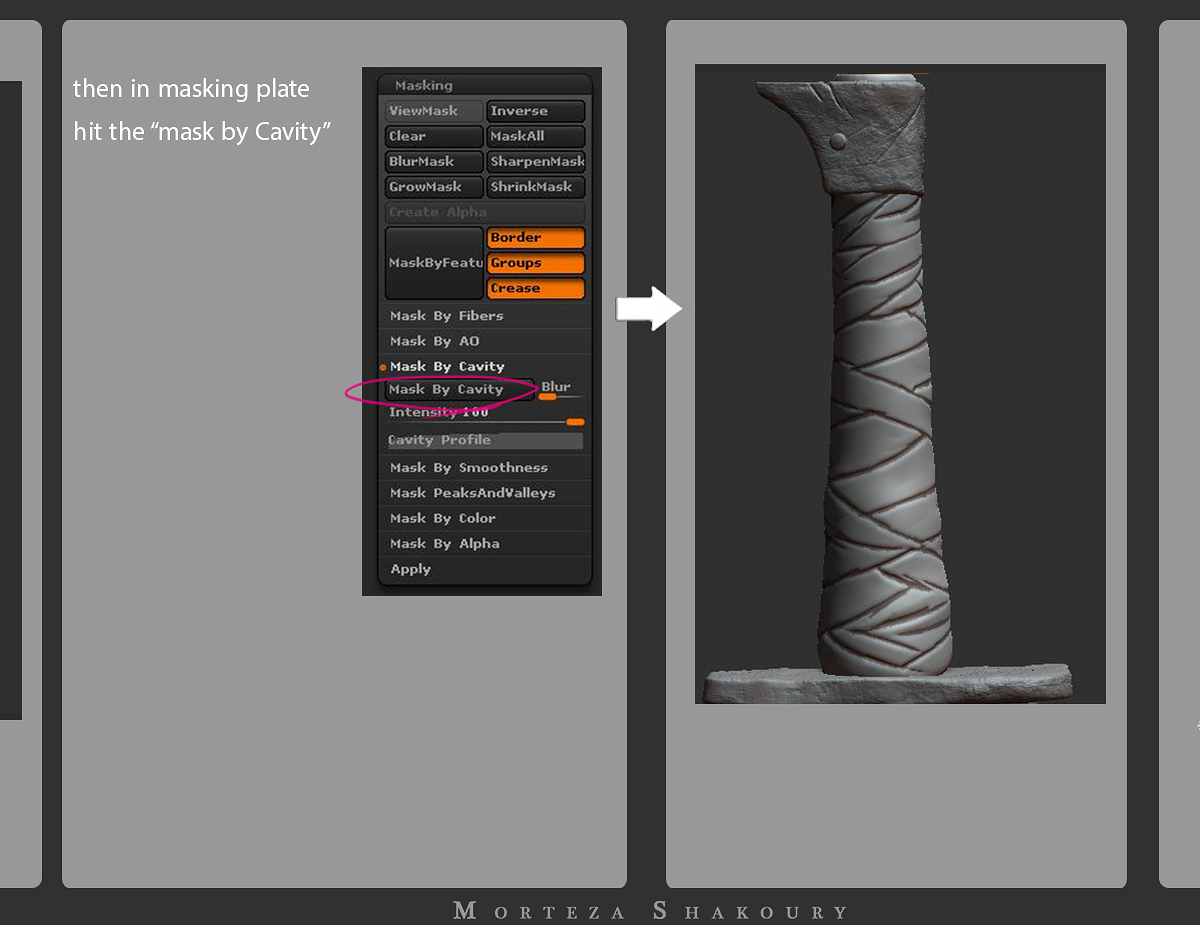This screenshot has height=925, width=1200.
Task: Expand the Mask PeaksAndValleys section
Action: click(x=485, y=493)
